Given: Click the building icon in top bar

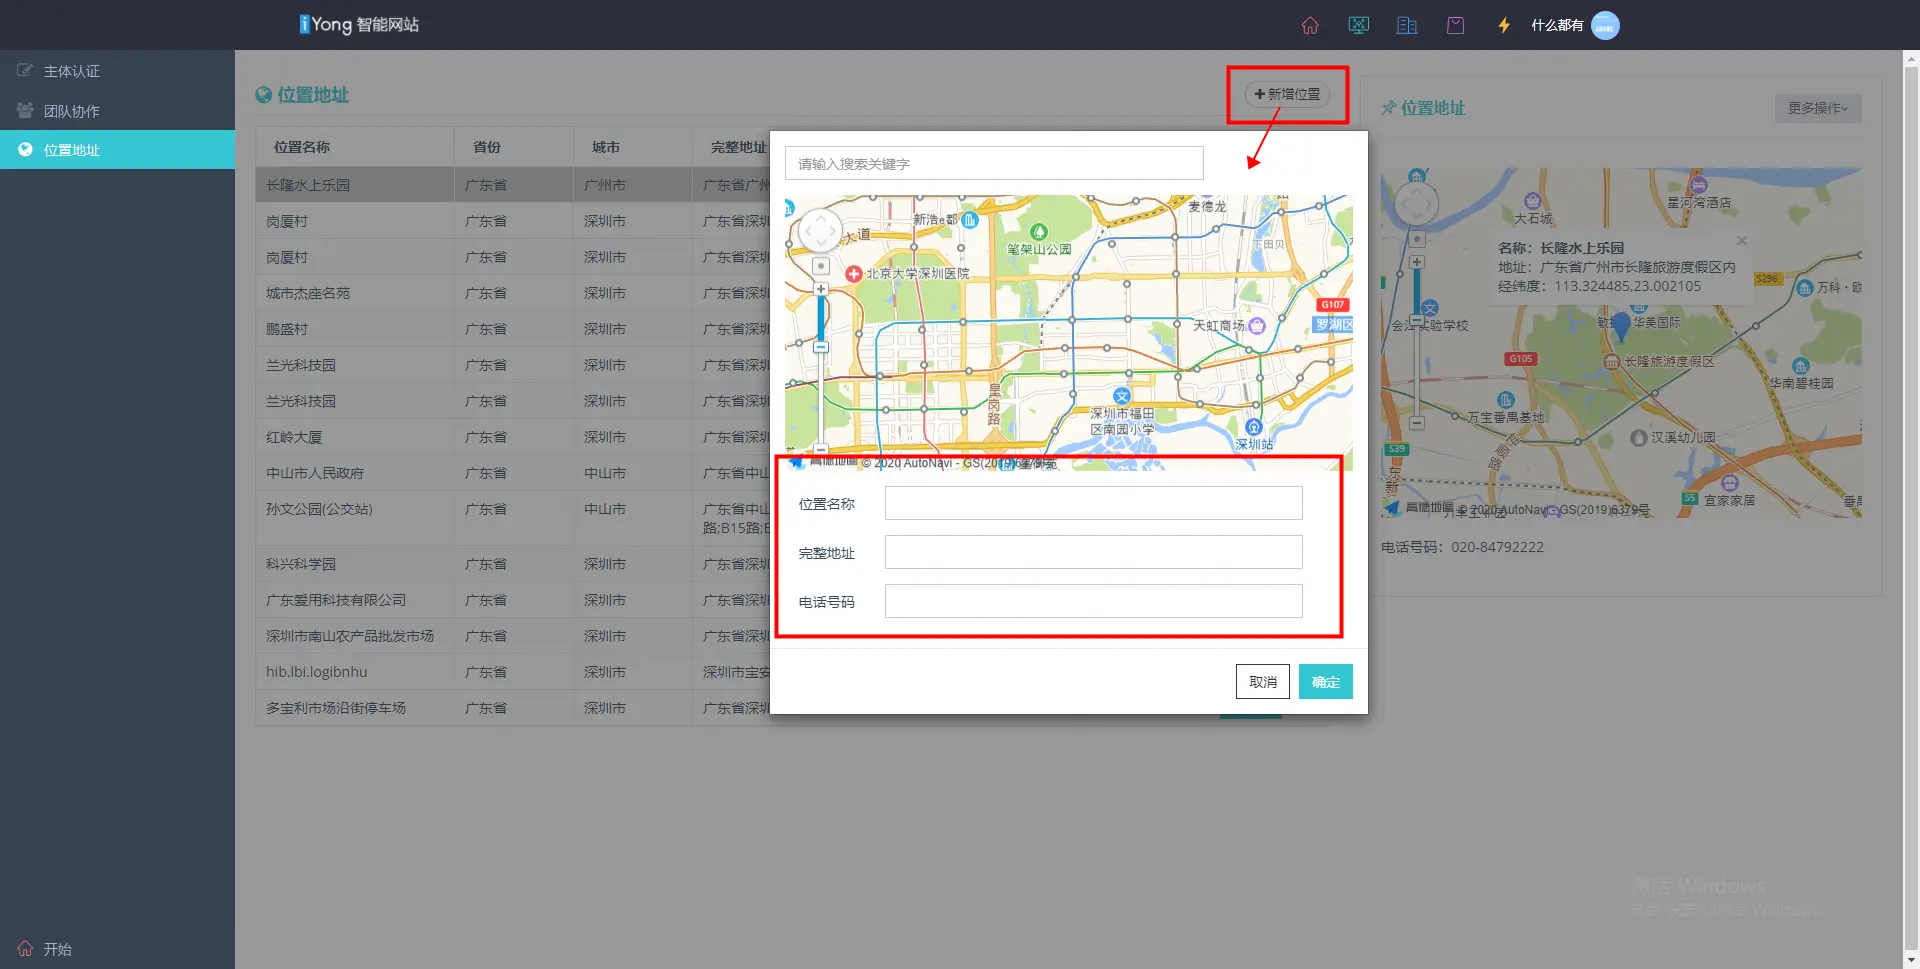Looking at the screenshot, I should pyautogui.click(x=1406, y=25).
